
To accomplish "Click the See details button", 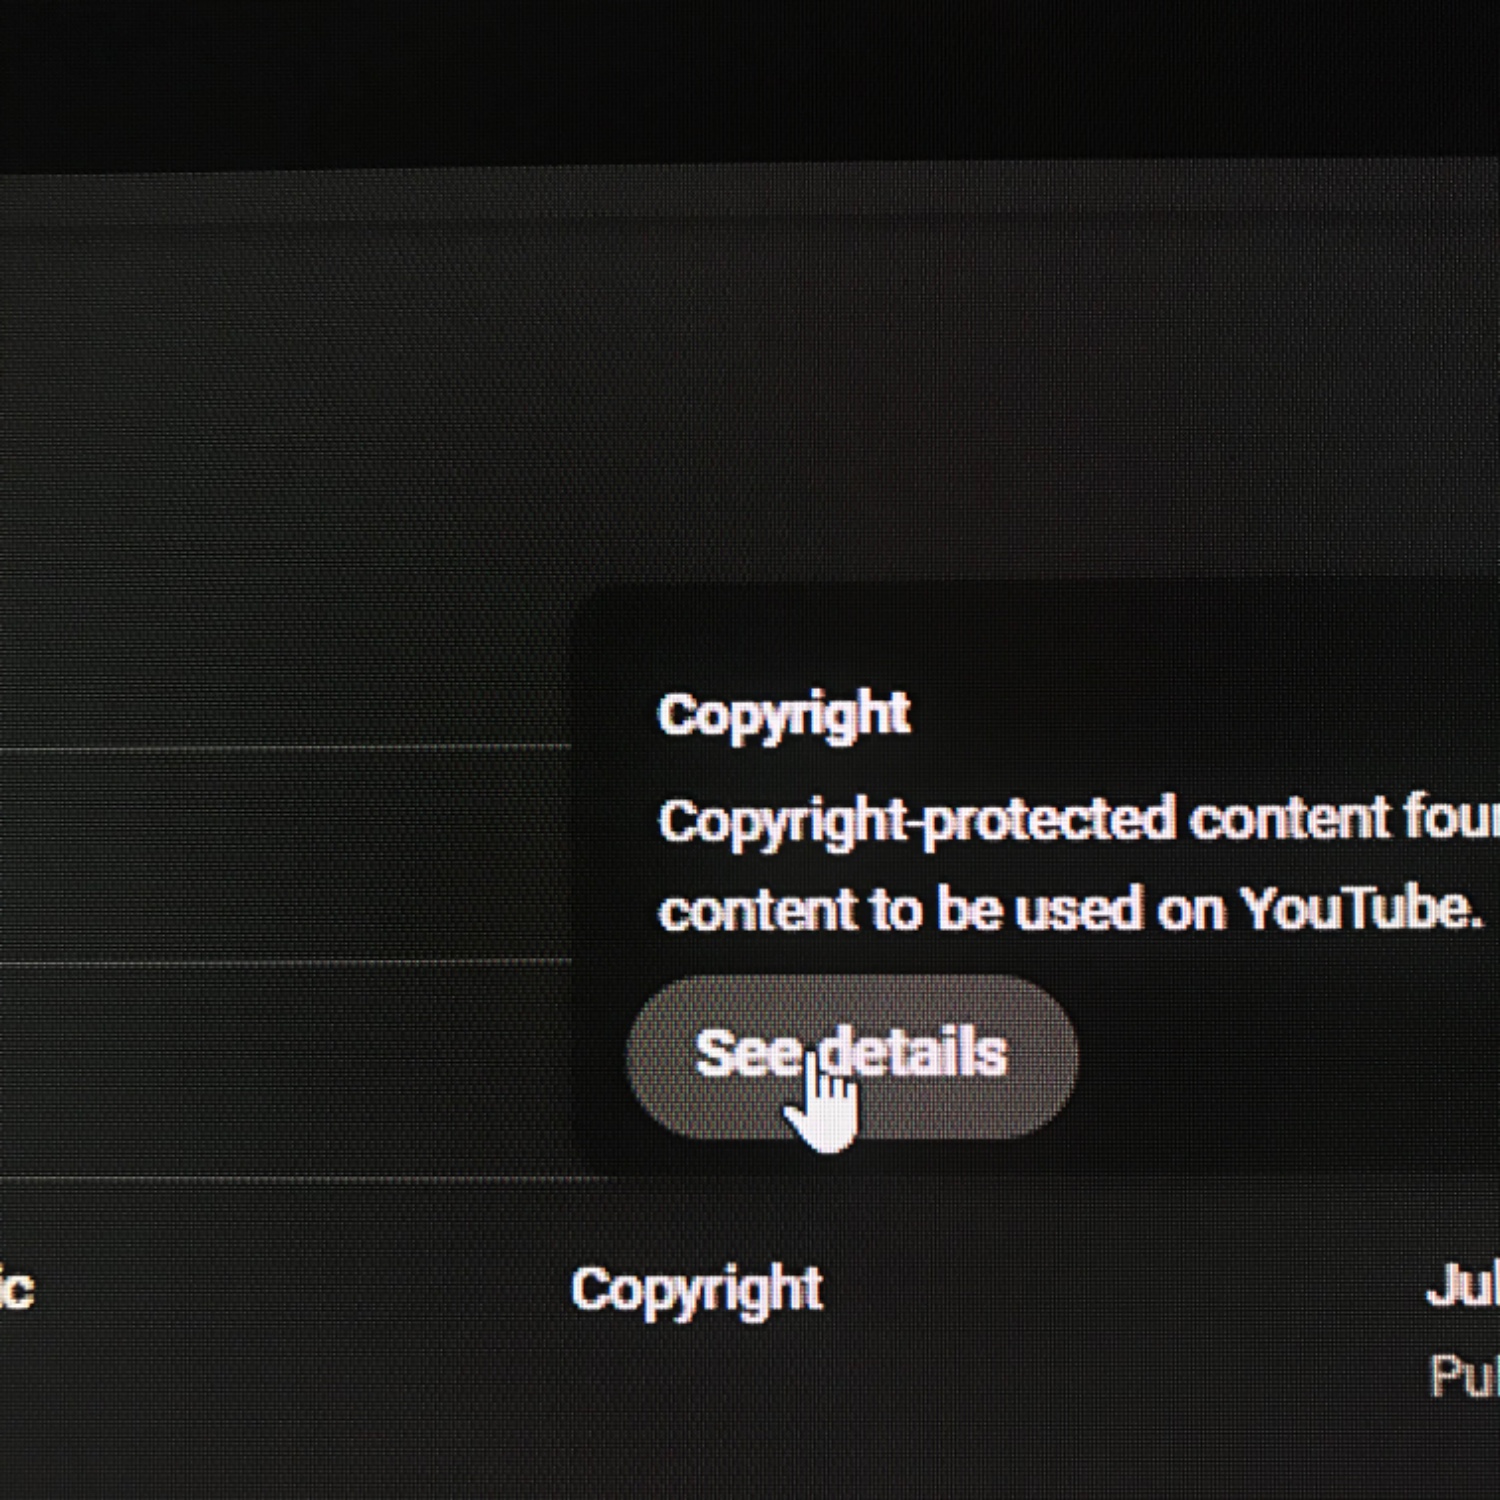I will click(x=852, y=1056).
